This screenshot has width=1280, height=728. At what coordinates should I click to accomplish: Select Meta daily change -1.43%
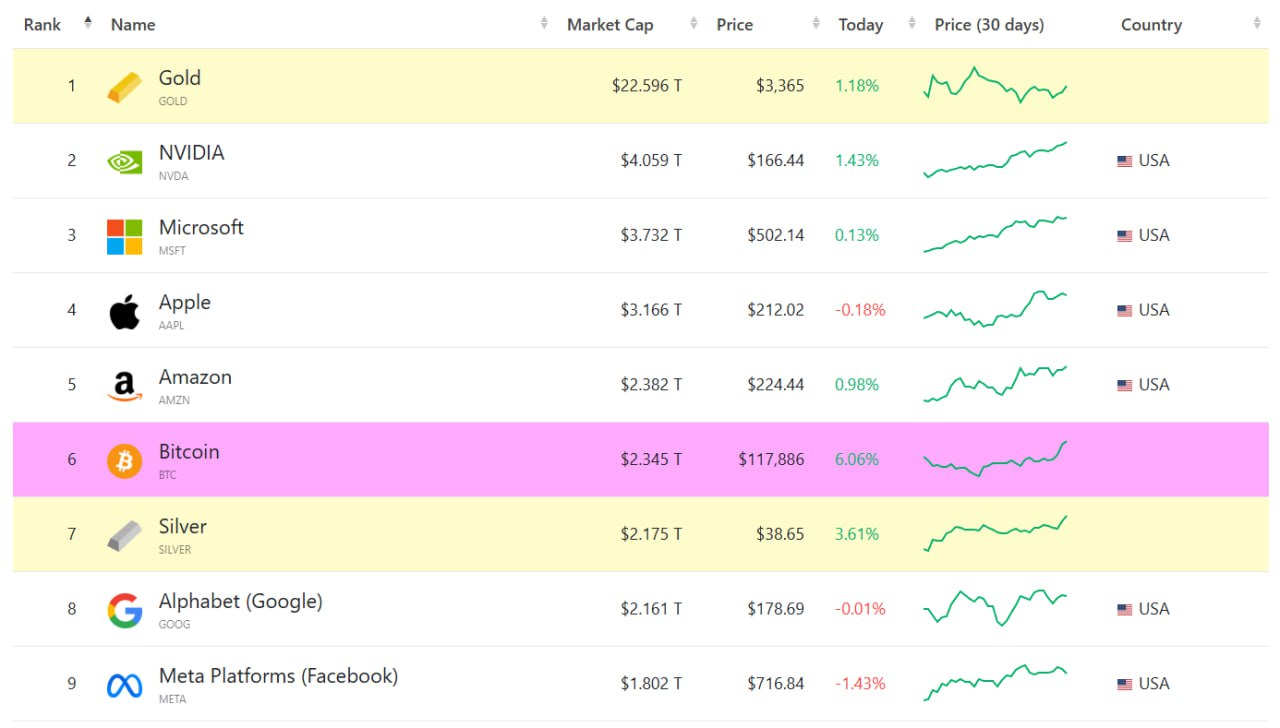coord(860,684)
